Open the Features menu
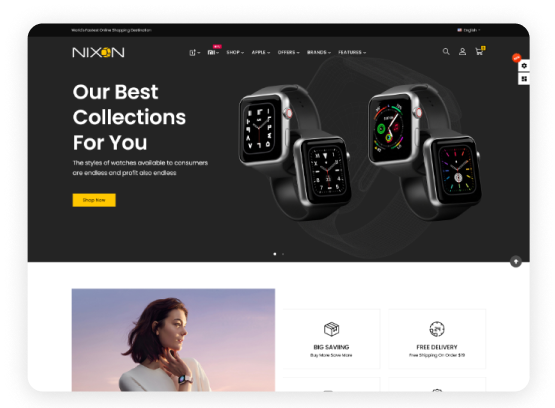This screenshot has width=555, height=408. (352, 52)
